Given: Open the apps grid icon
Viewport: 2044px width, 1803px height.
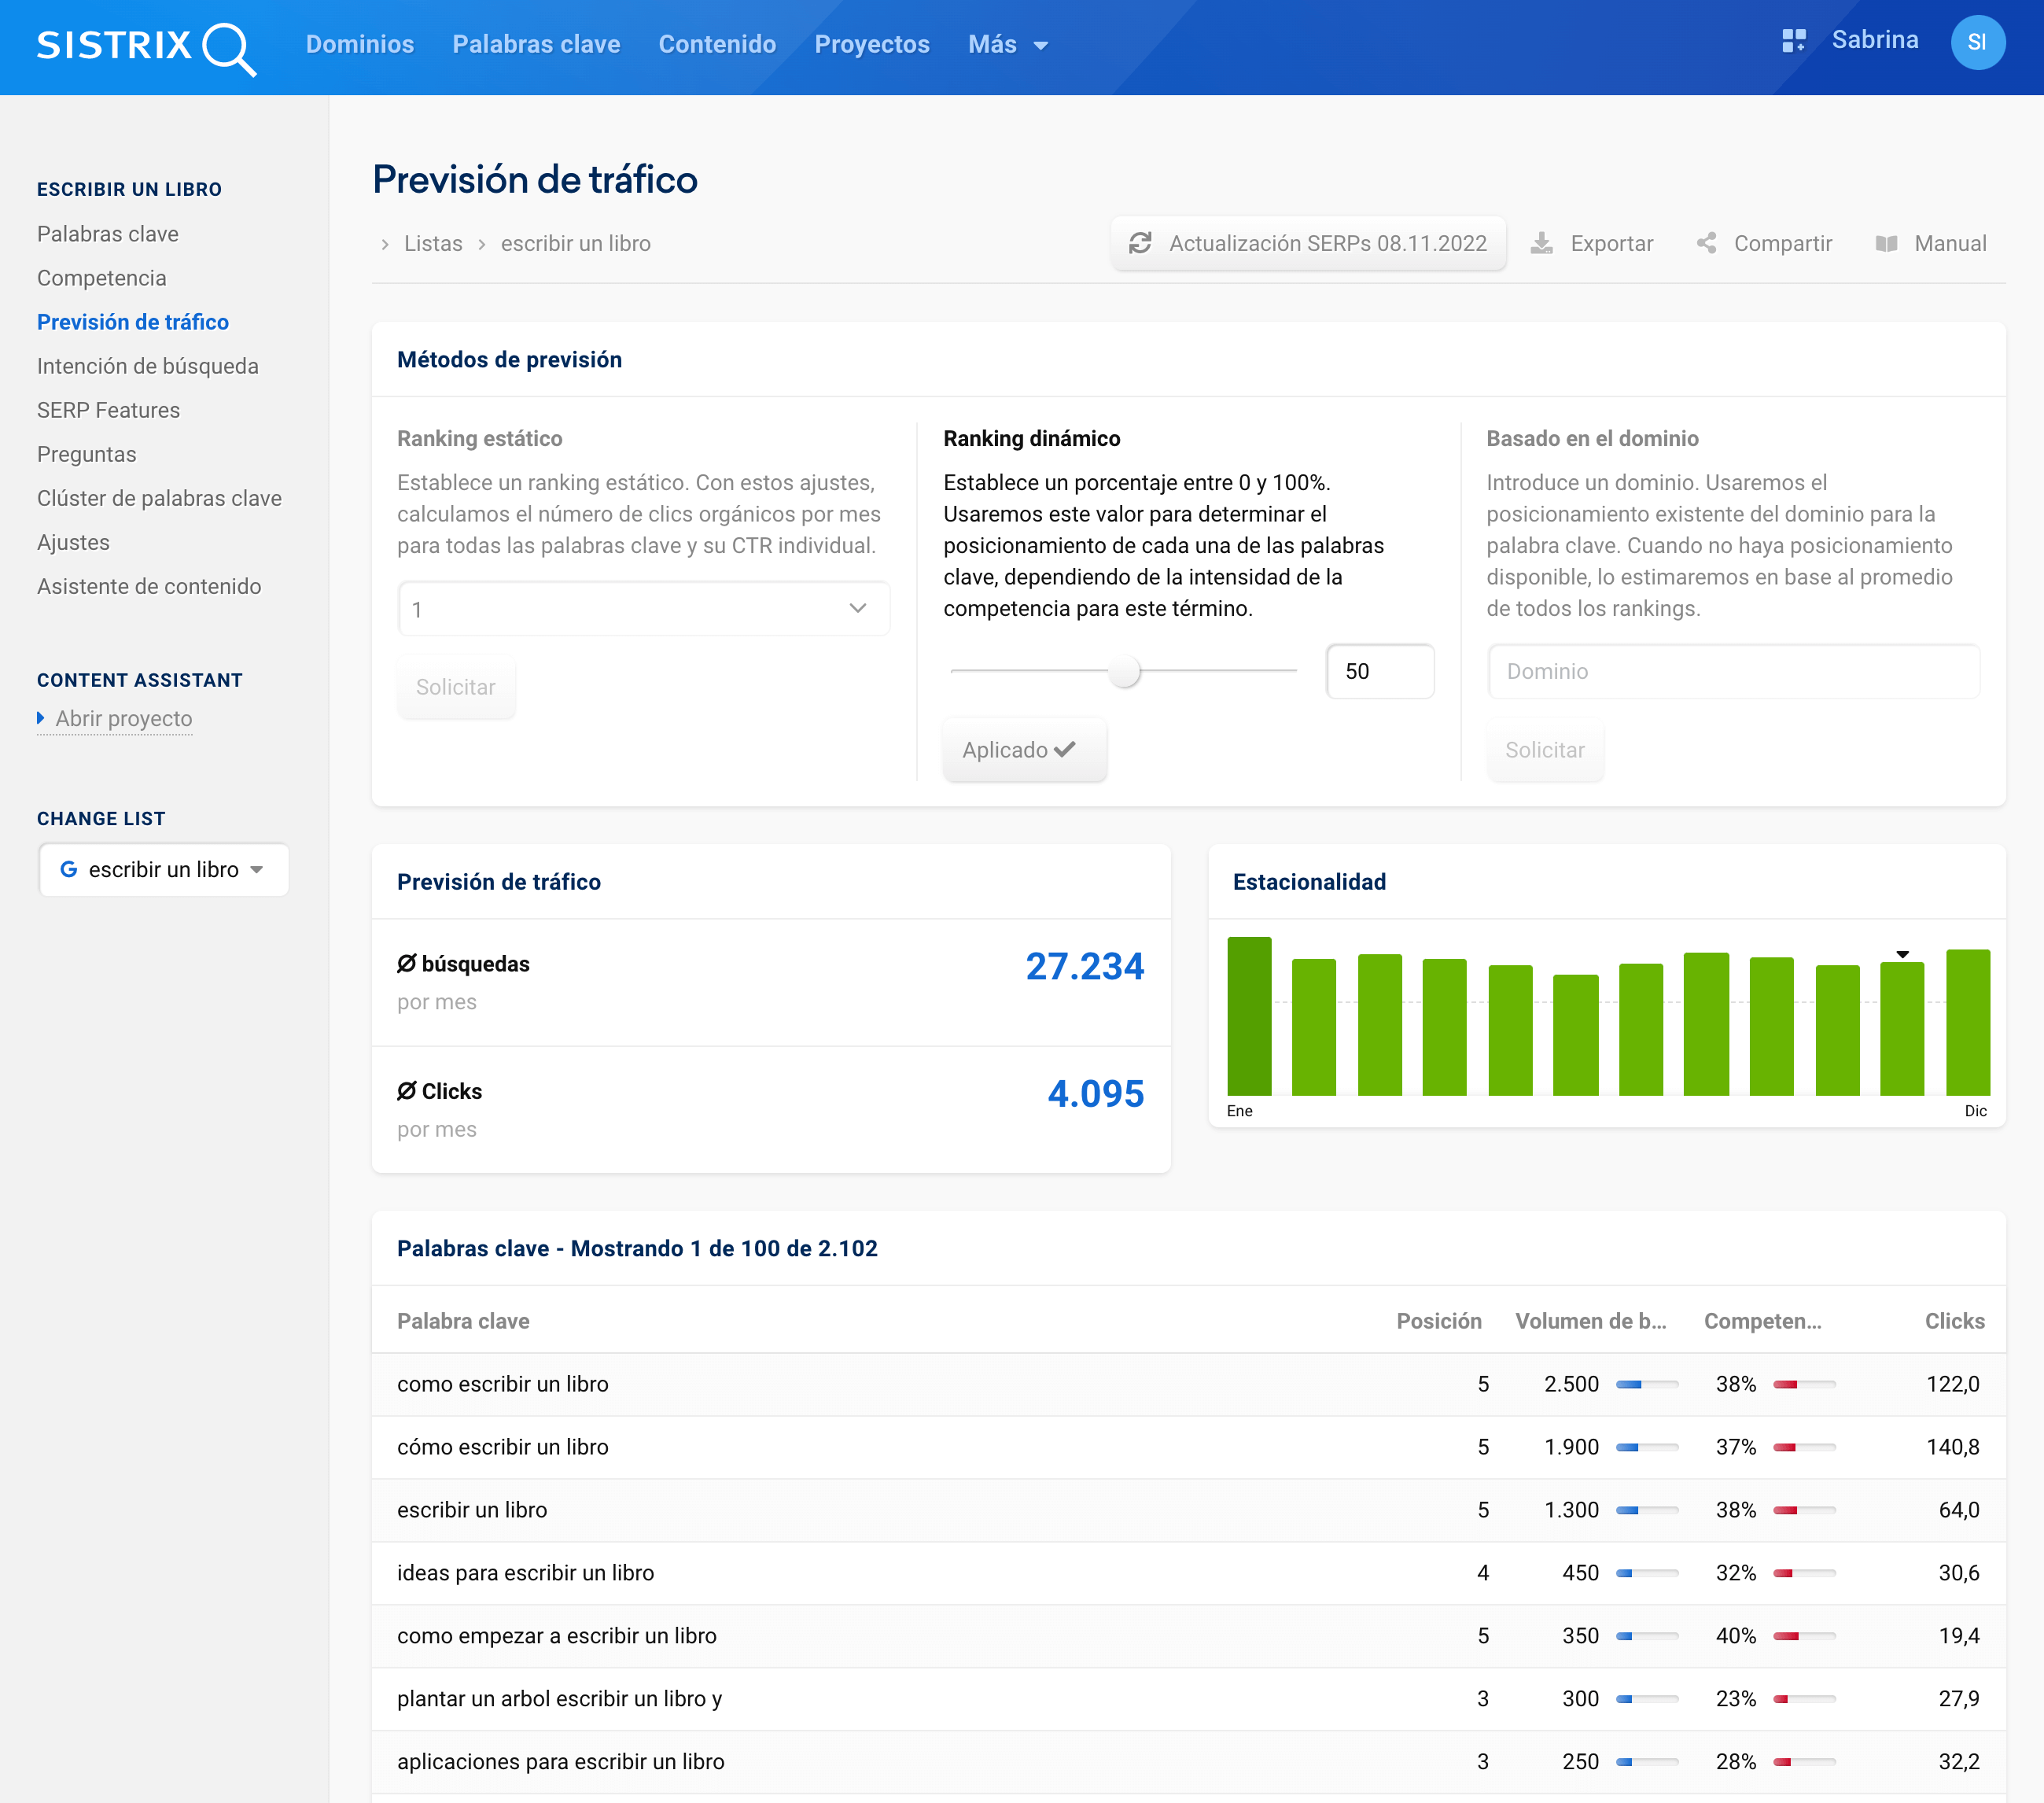Looking at the screenshot, I should pos(1793,41).
